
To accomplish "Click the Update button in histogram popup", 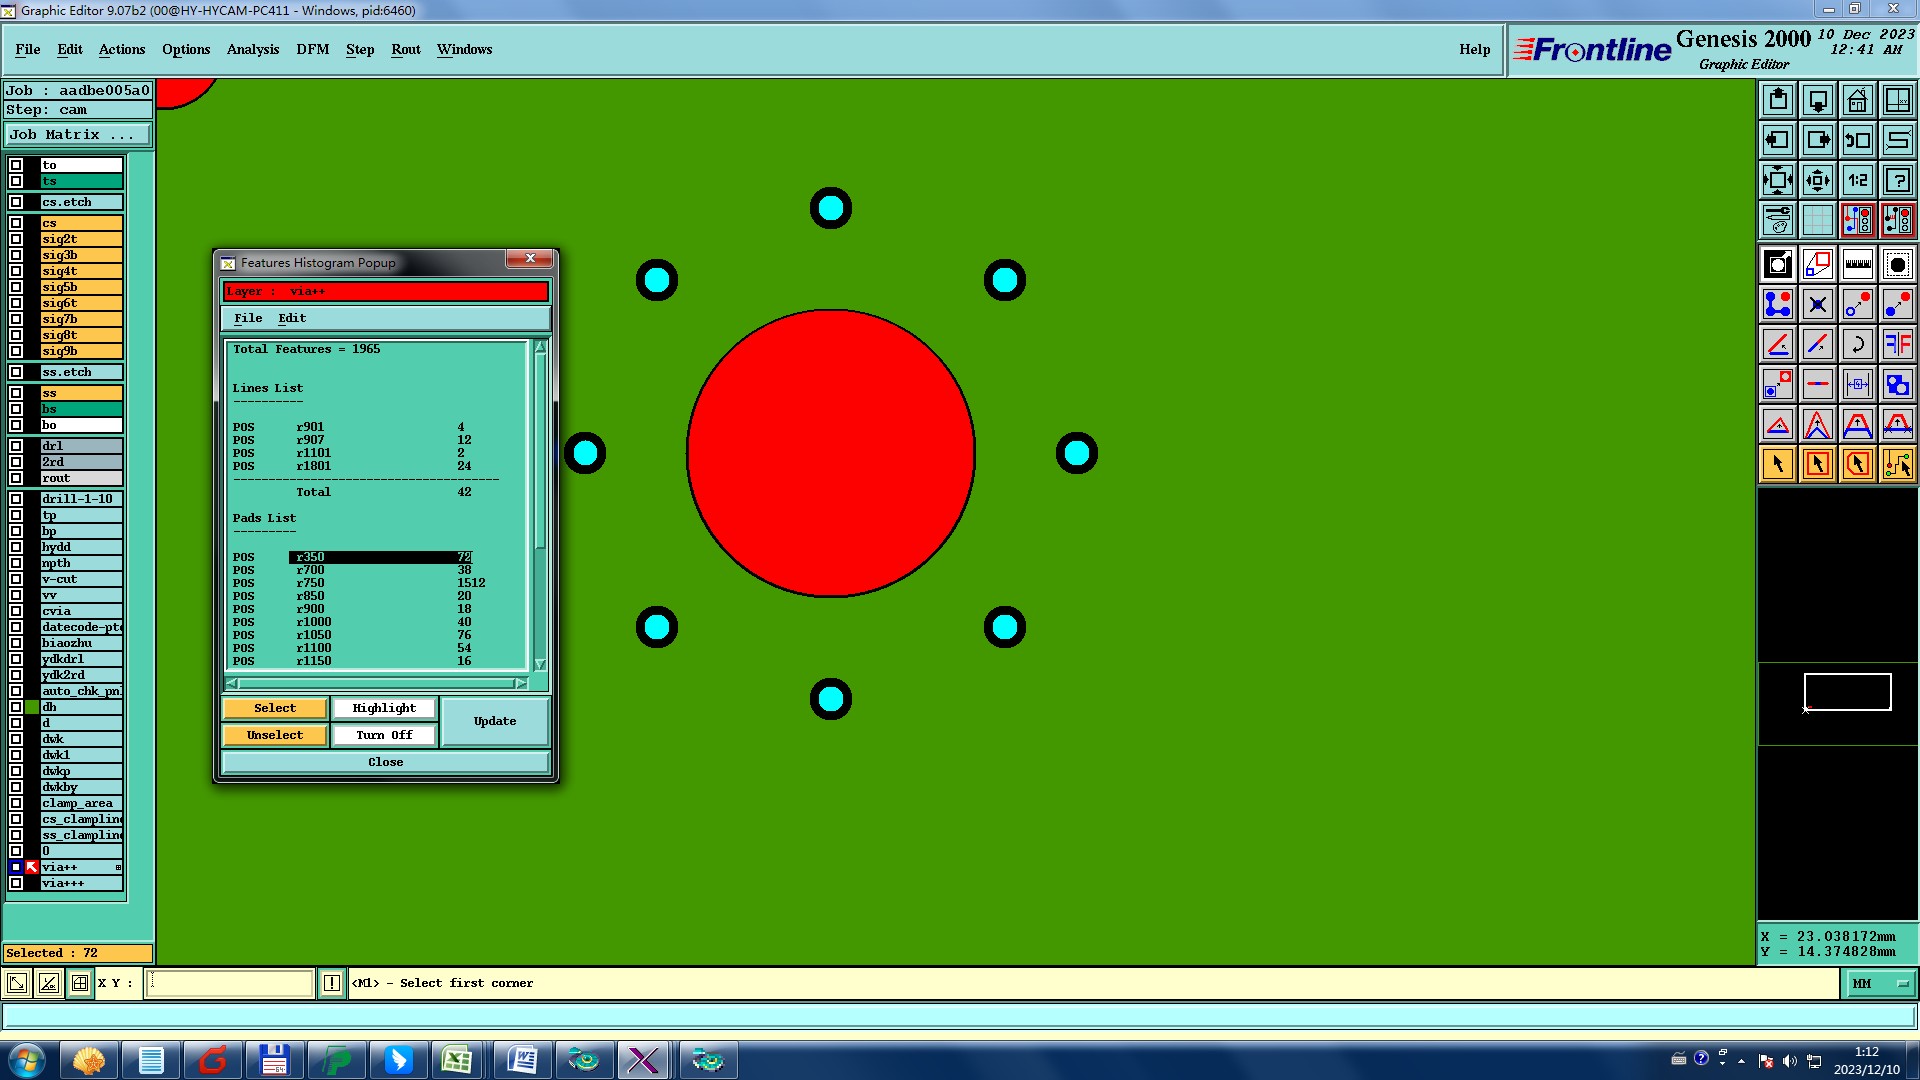I will pos(495,721).
